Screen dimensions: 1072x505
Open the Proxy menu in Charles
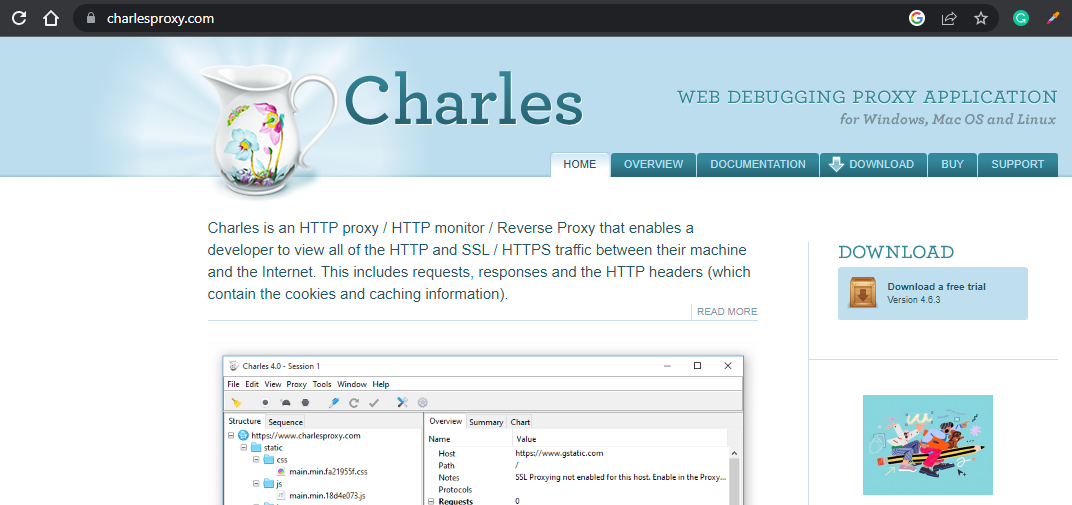tap(297, 384)
